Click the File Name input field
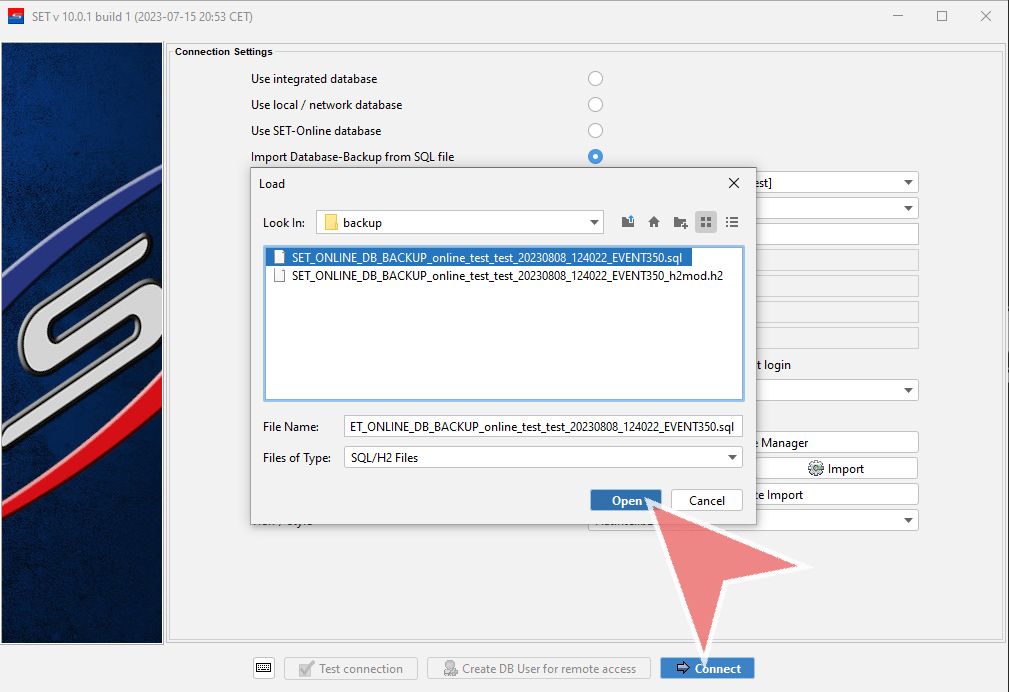The image size is (1009, 692). (543, 426)
